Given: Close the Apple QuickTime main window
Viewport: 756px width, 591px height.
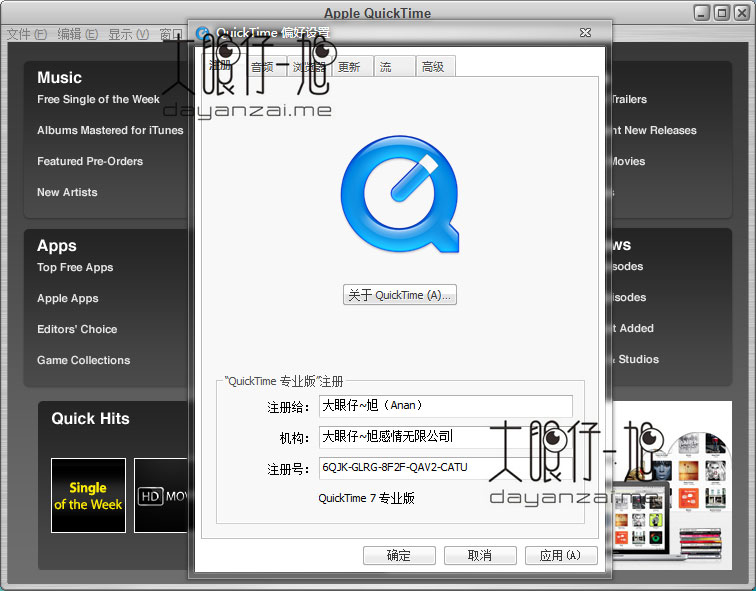Looking at the screenshot, I should click(742, 13).
